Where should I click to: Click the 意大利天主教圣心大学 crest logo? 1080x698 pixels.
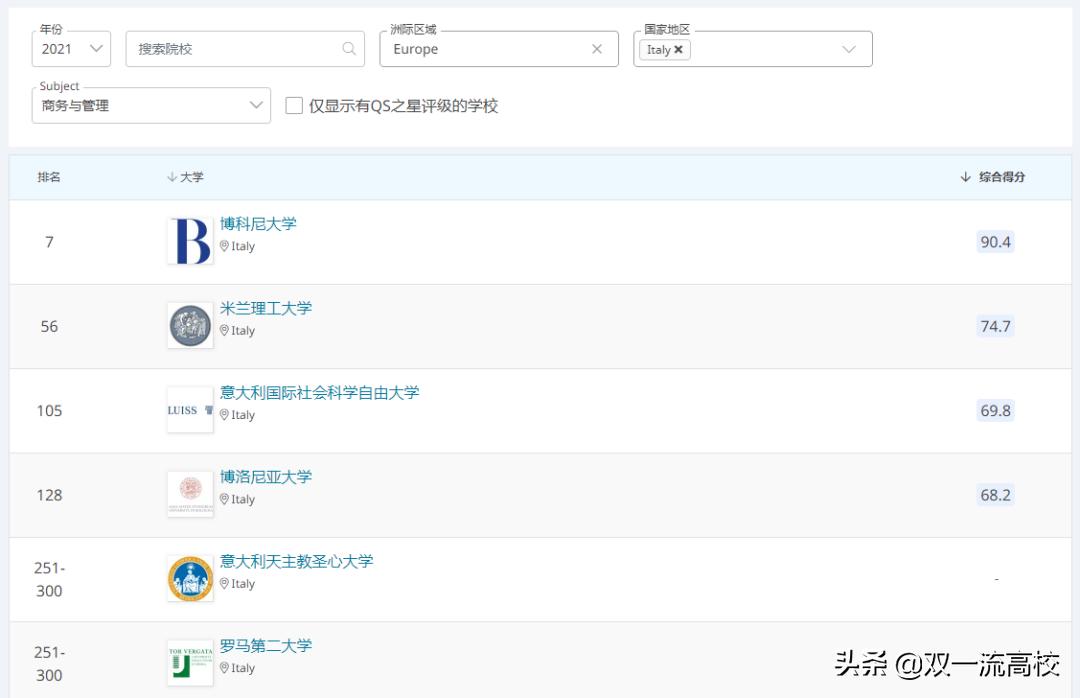pos(189,577)
